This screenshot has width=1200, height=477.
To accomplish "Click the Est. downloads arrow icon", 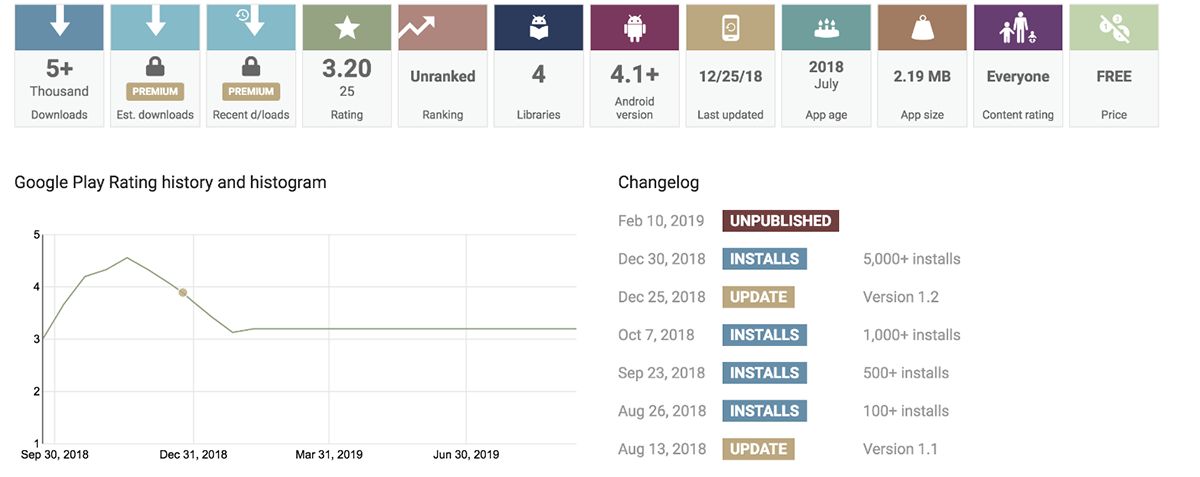I will (x=155, y=20).
